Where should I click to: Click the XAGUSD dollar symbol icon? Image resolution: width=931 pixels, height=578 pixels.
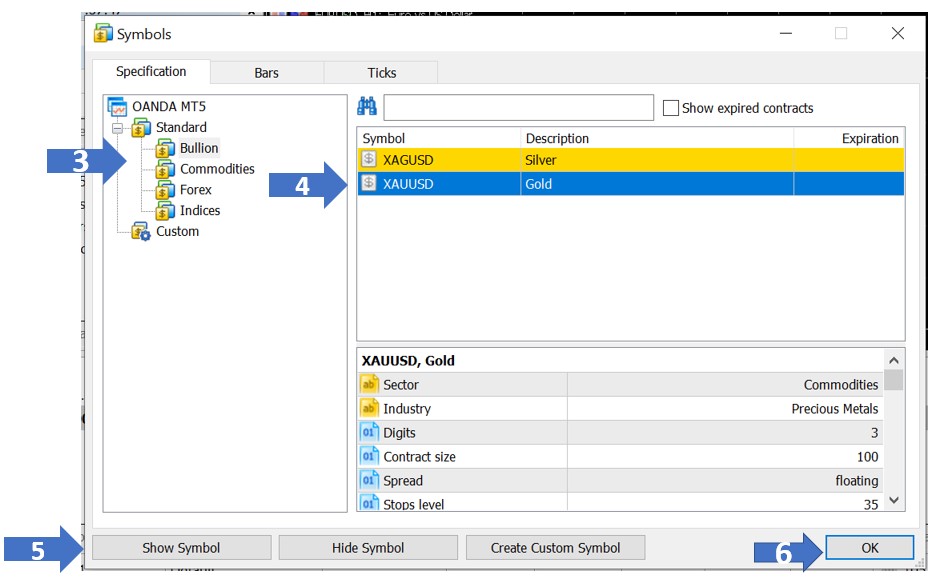[x=370, y=160]
